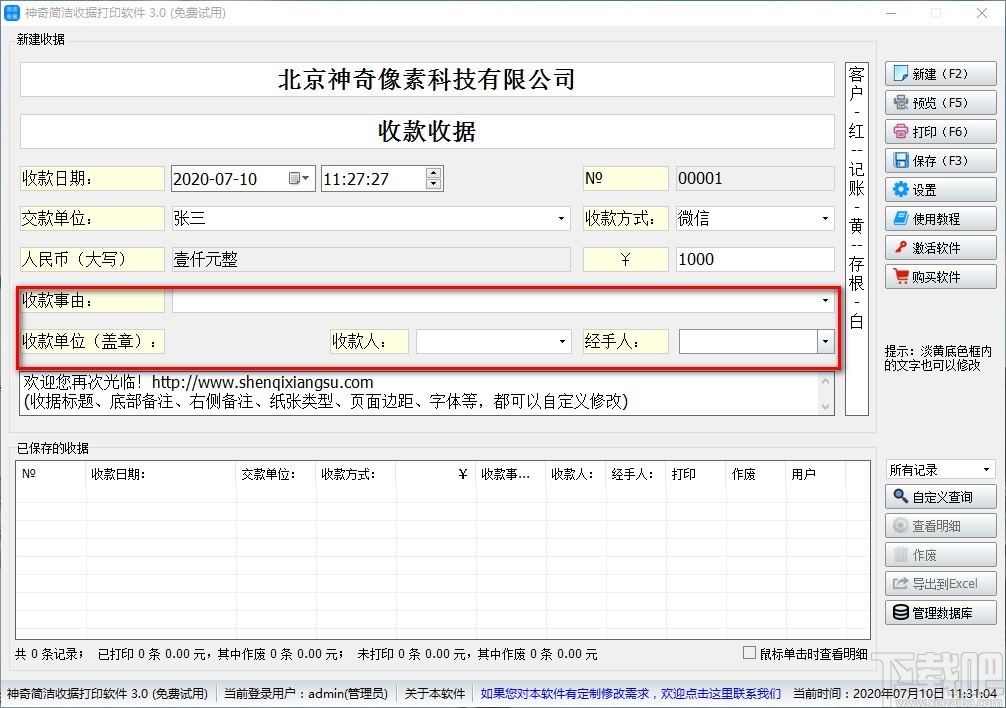The height and width of the screenshot is (708, 1006).
Task: Void a record using 作废
Action: [x=939, y=554]
